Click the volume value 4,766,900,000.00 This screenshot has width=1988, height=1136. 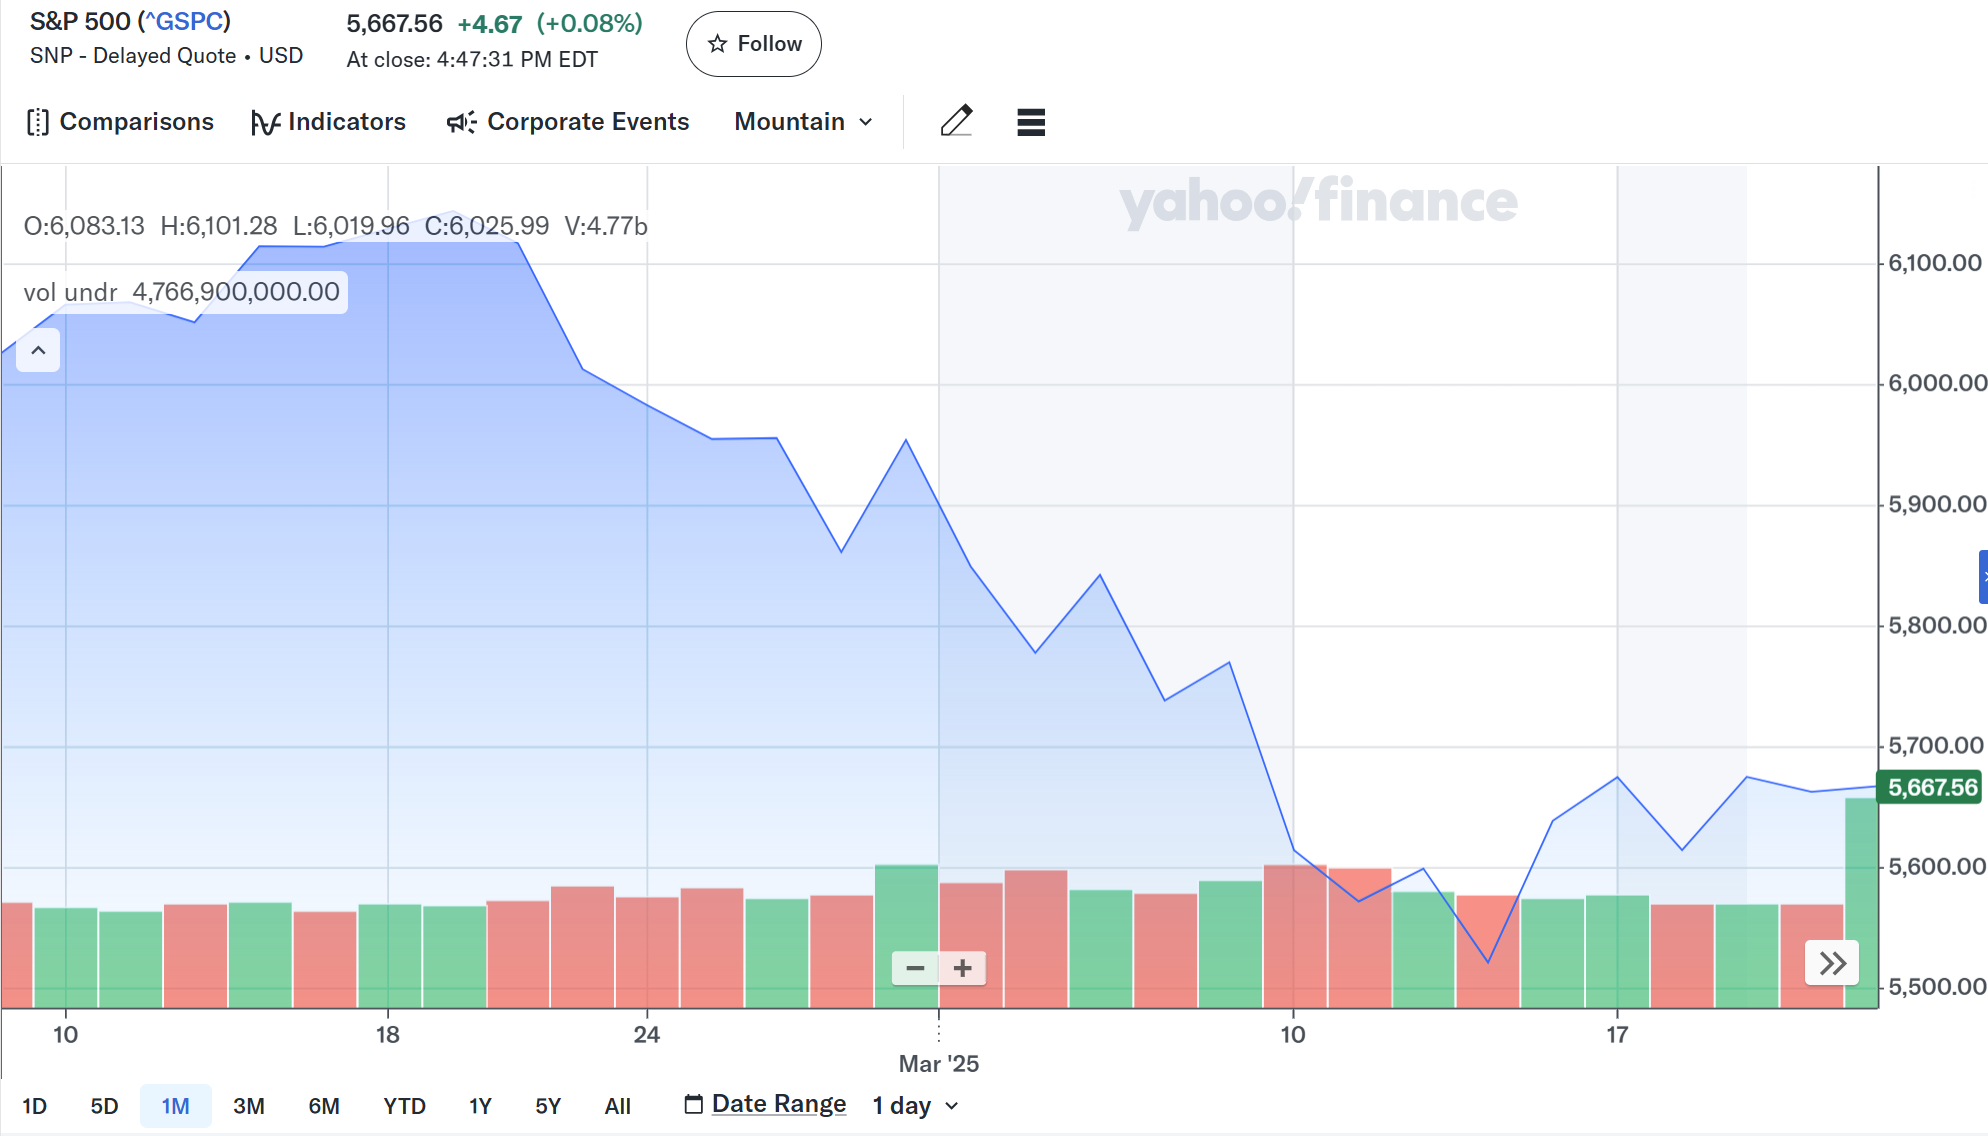coord(236,292)
